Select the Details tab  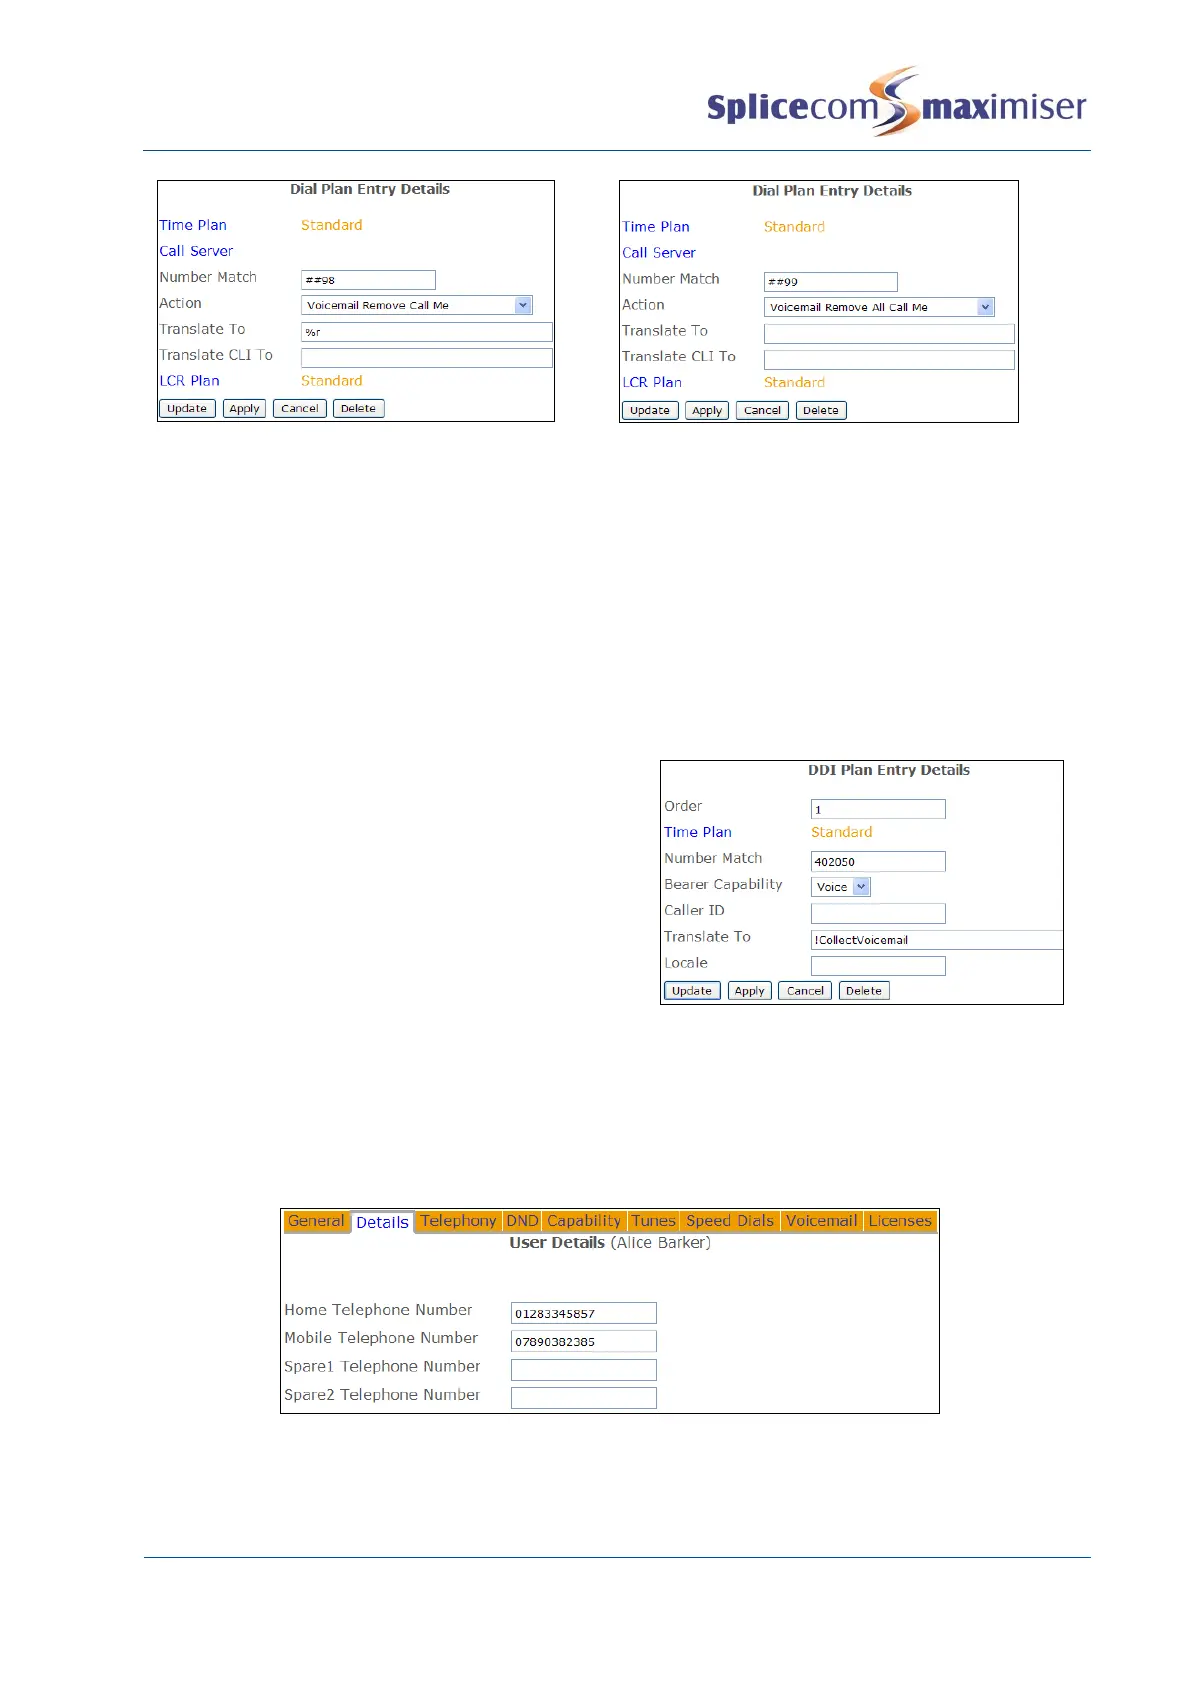[382, 1222]
